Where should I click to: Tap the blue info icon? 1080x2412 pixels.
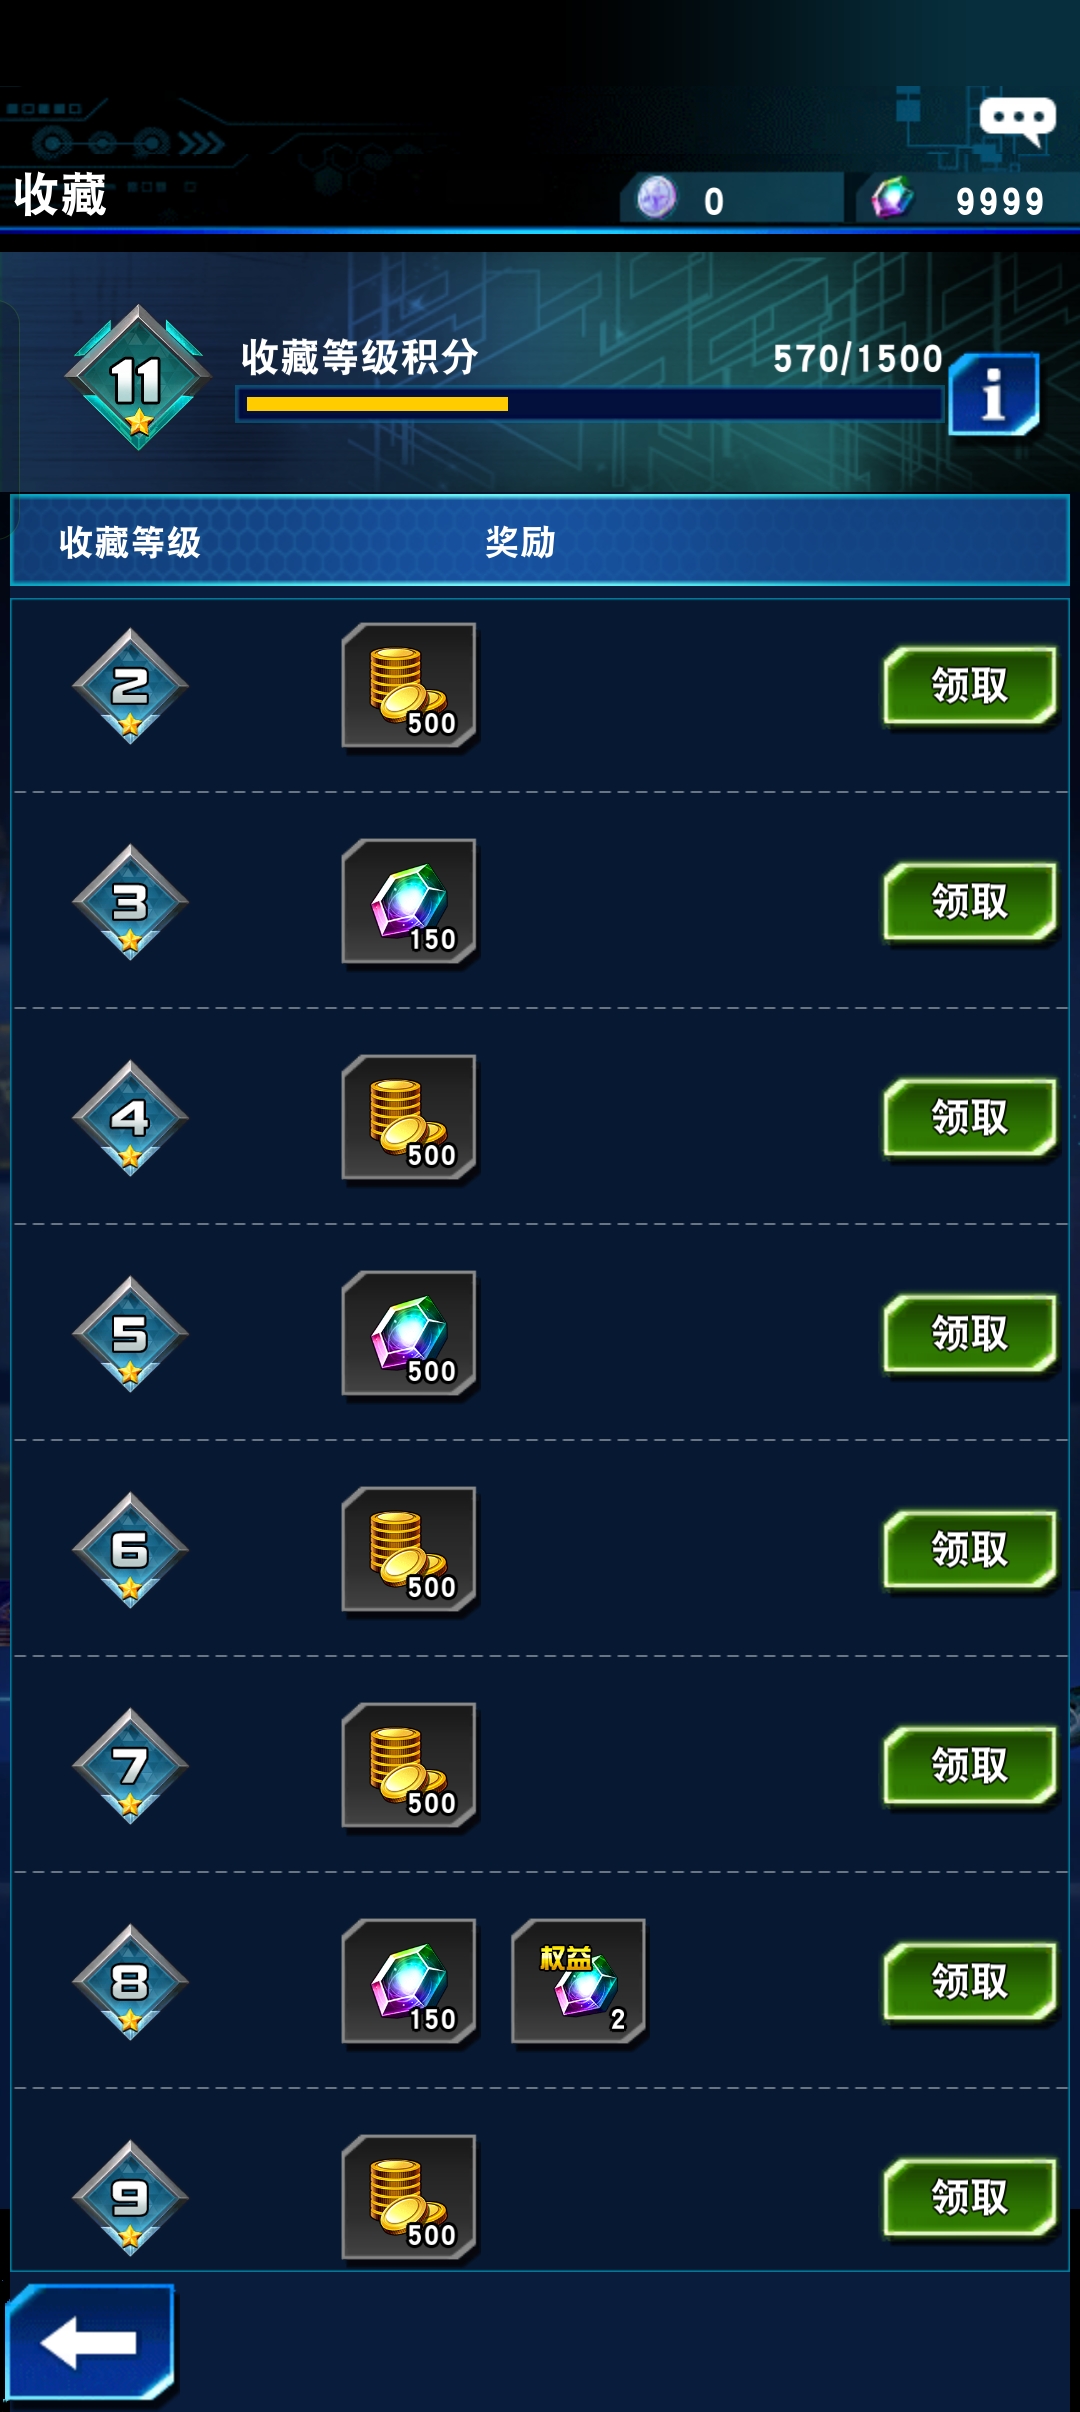tap(994, 394)
